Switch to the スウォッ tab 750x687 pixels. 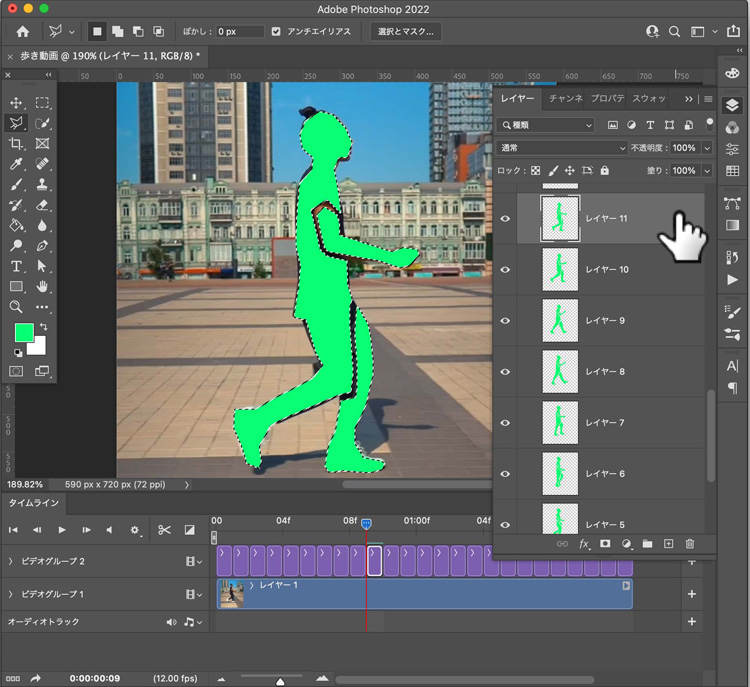point(649,99)
